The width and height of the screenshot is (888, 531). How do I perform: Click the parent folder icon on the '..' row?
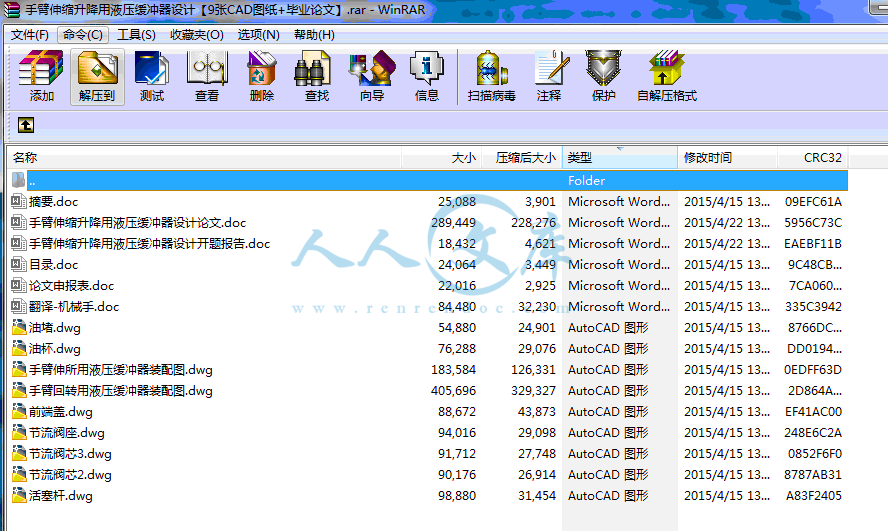(19, 180)
